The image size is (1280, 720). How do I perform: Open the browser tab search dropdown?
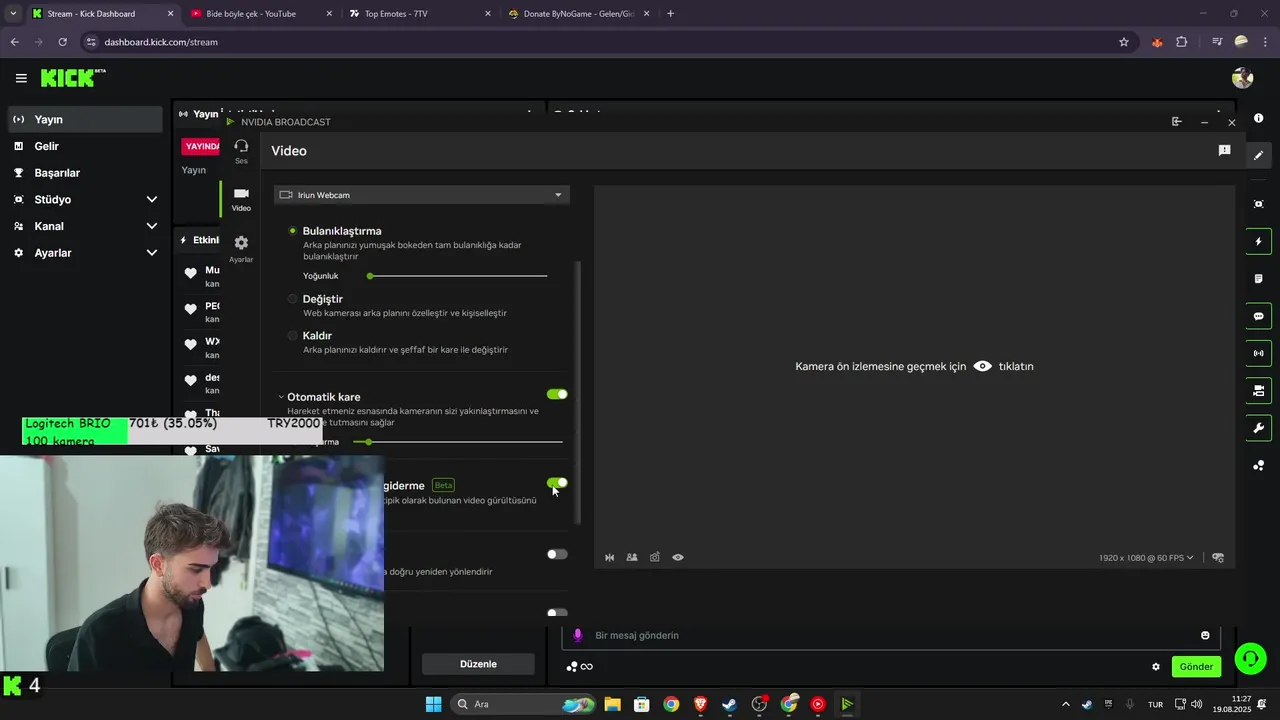13,14
